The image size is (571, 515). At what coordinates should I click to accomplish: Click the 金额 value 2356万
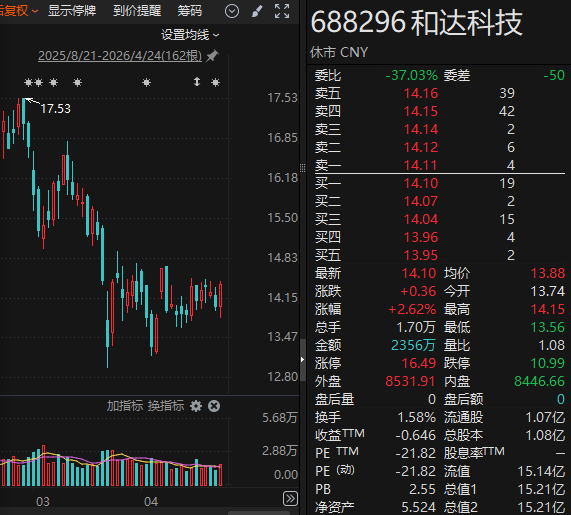413,345
